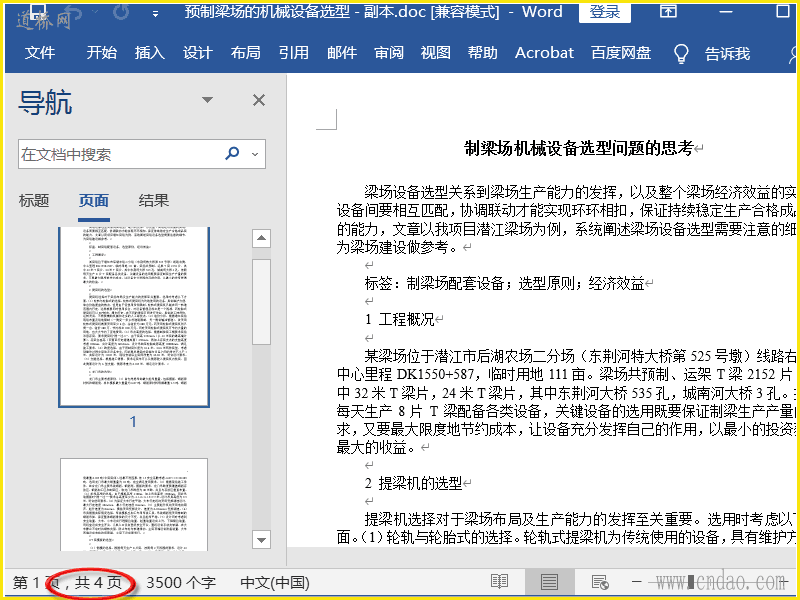The height and width of the screenshot is (600, 800).
Task: Expand the Quick Access Toolbar customize dropdown
Action: pos(155,14)
